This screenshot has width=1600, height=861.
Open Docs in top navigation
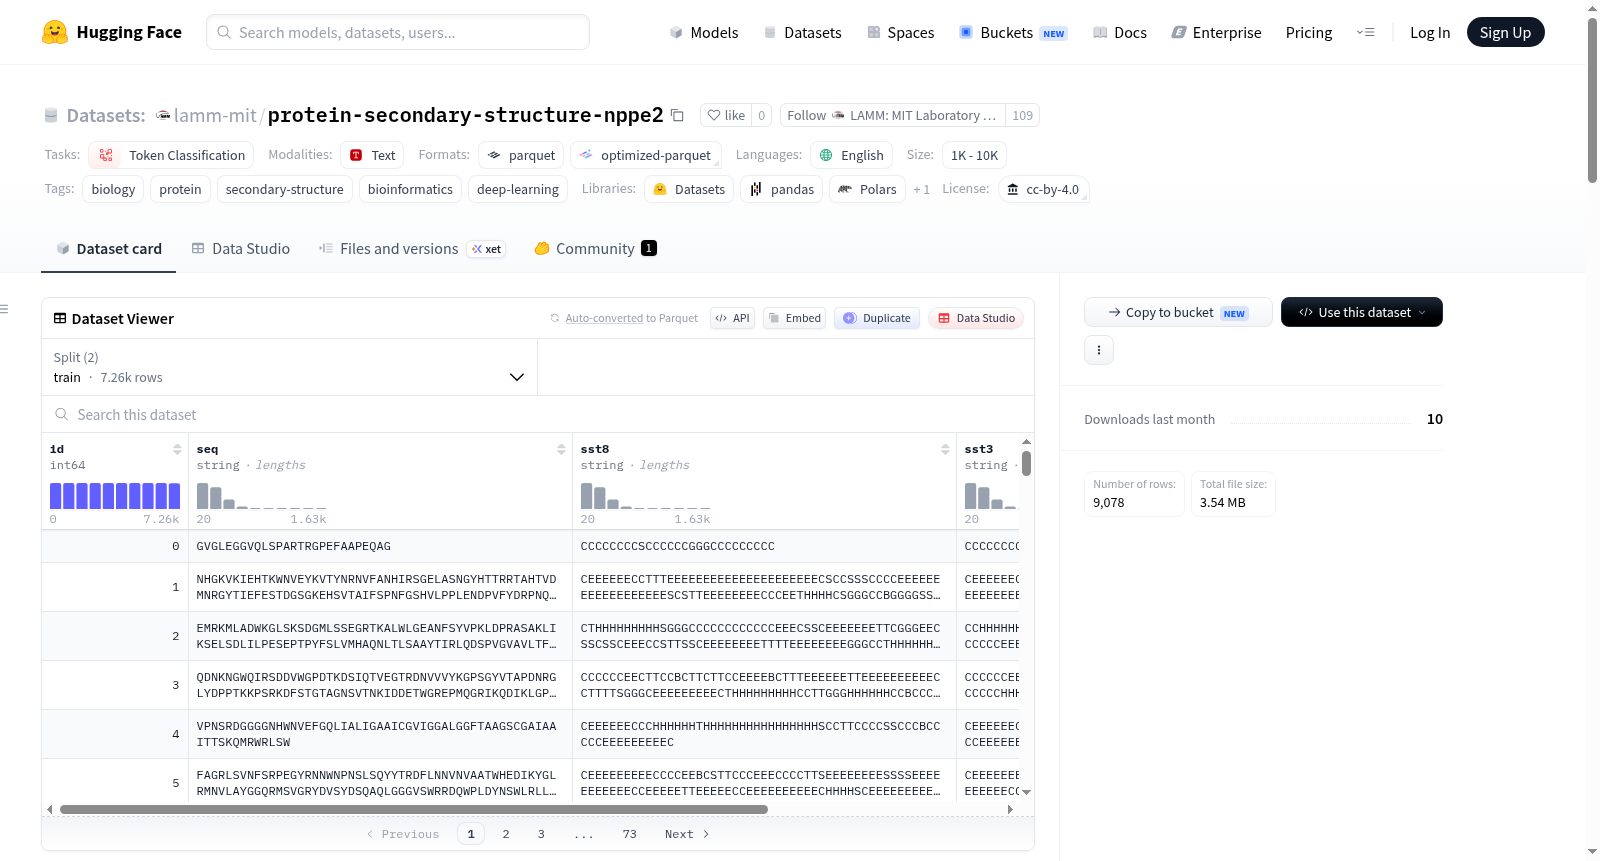(1120, 32)
